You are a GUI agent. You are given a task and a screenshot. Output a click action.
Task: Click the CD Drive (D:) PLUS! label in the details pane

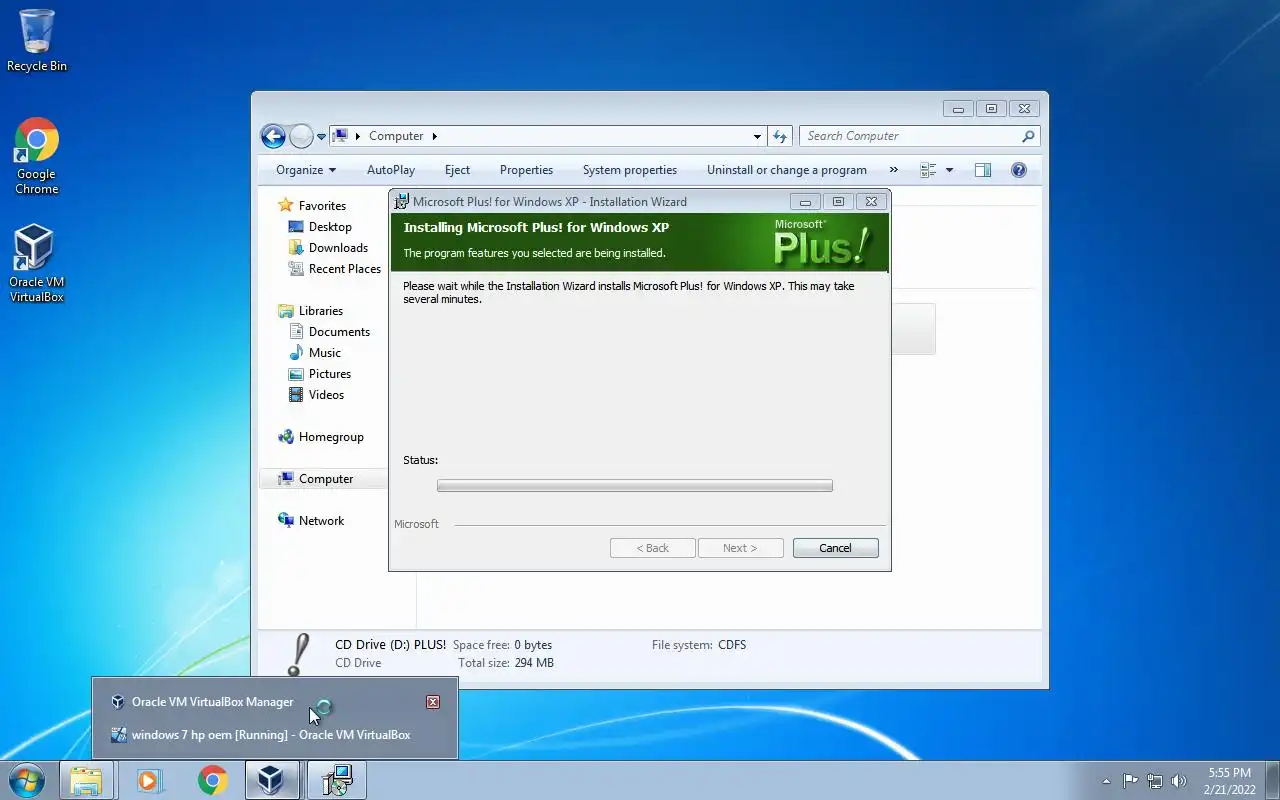coord(391,645)
